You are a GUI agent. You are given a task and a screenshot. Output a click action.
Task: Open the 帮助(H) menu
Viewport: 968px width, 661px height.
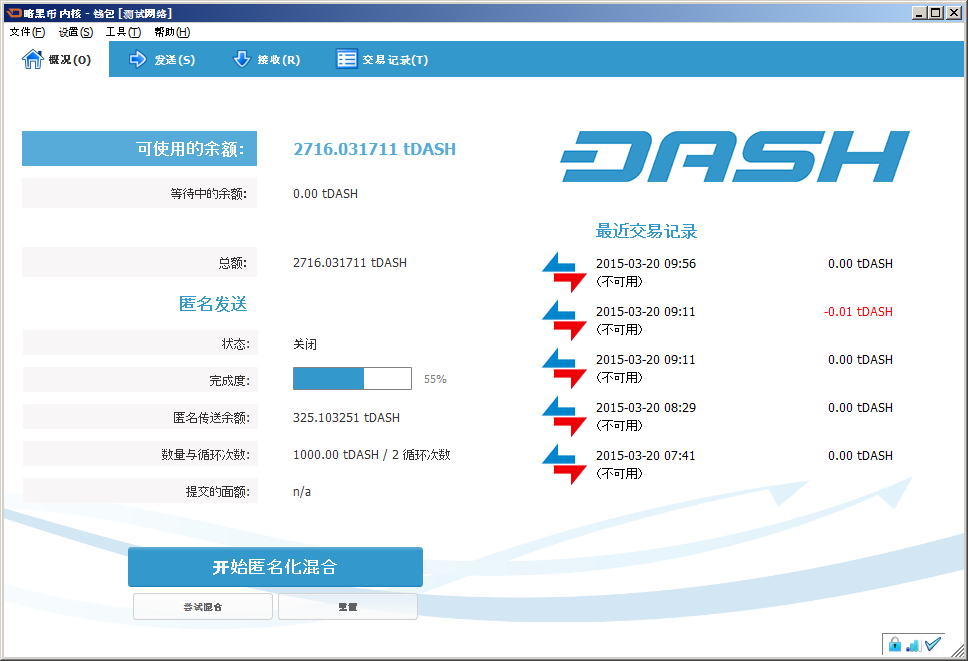pyautogui.click(x=172, y=32)
